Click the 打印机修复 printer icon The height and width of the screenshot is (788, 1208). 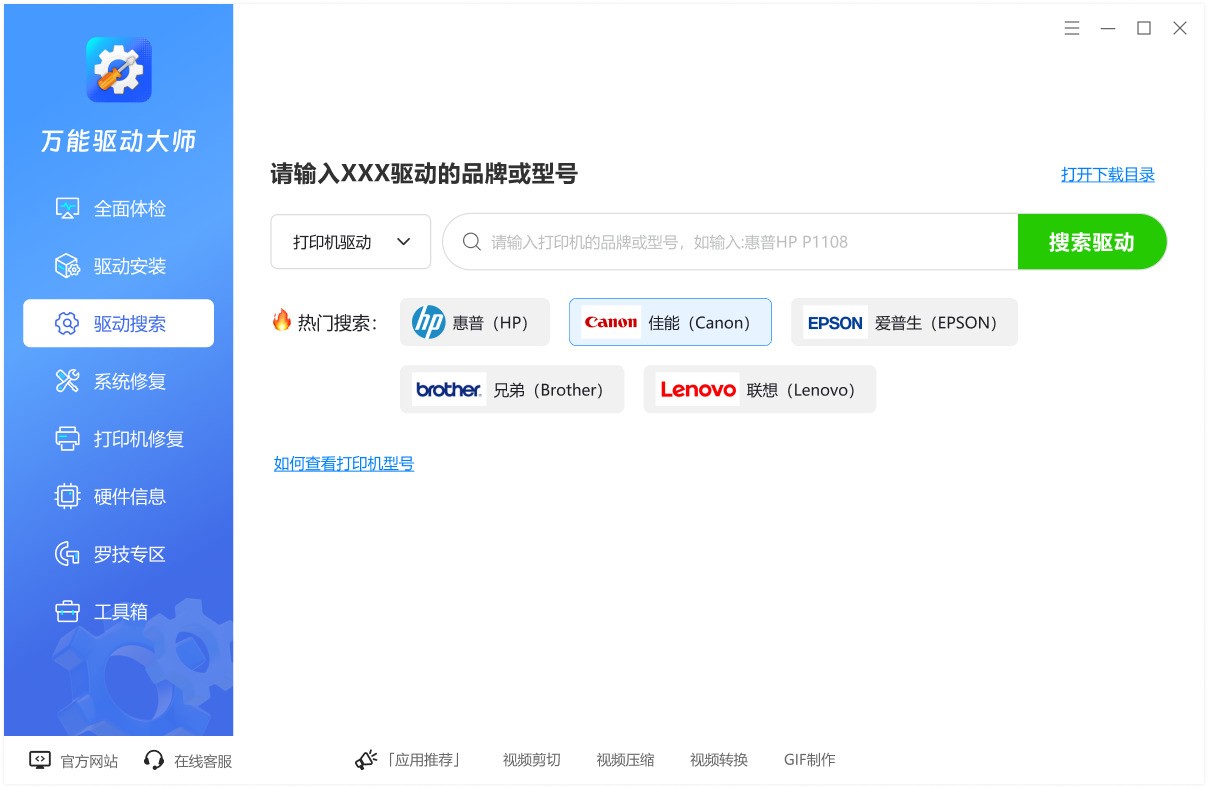pyautogui.click(x=67, y=439)
